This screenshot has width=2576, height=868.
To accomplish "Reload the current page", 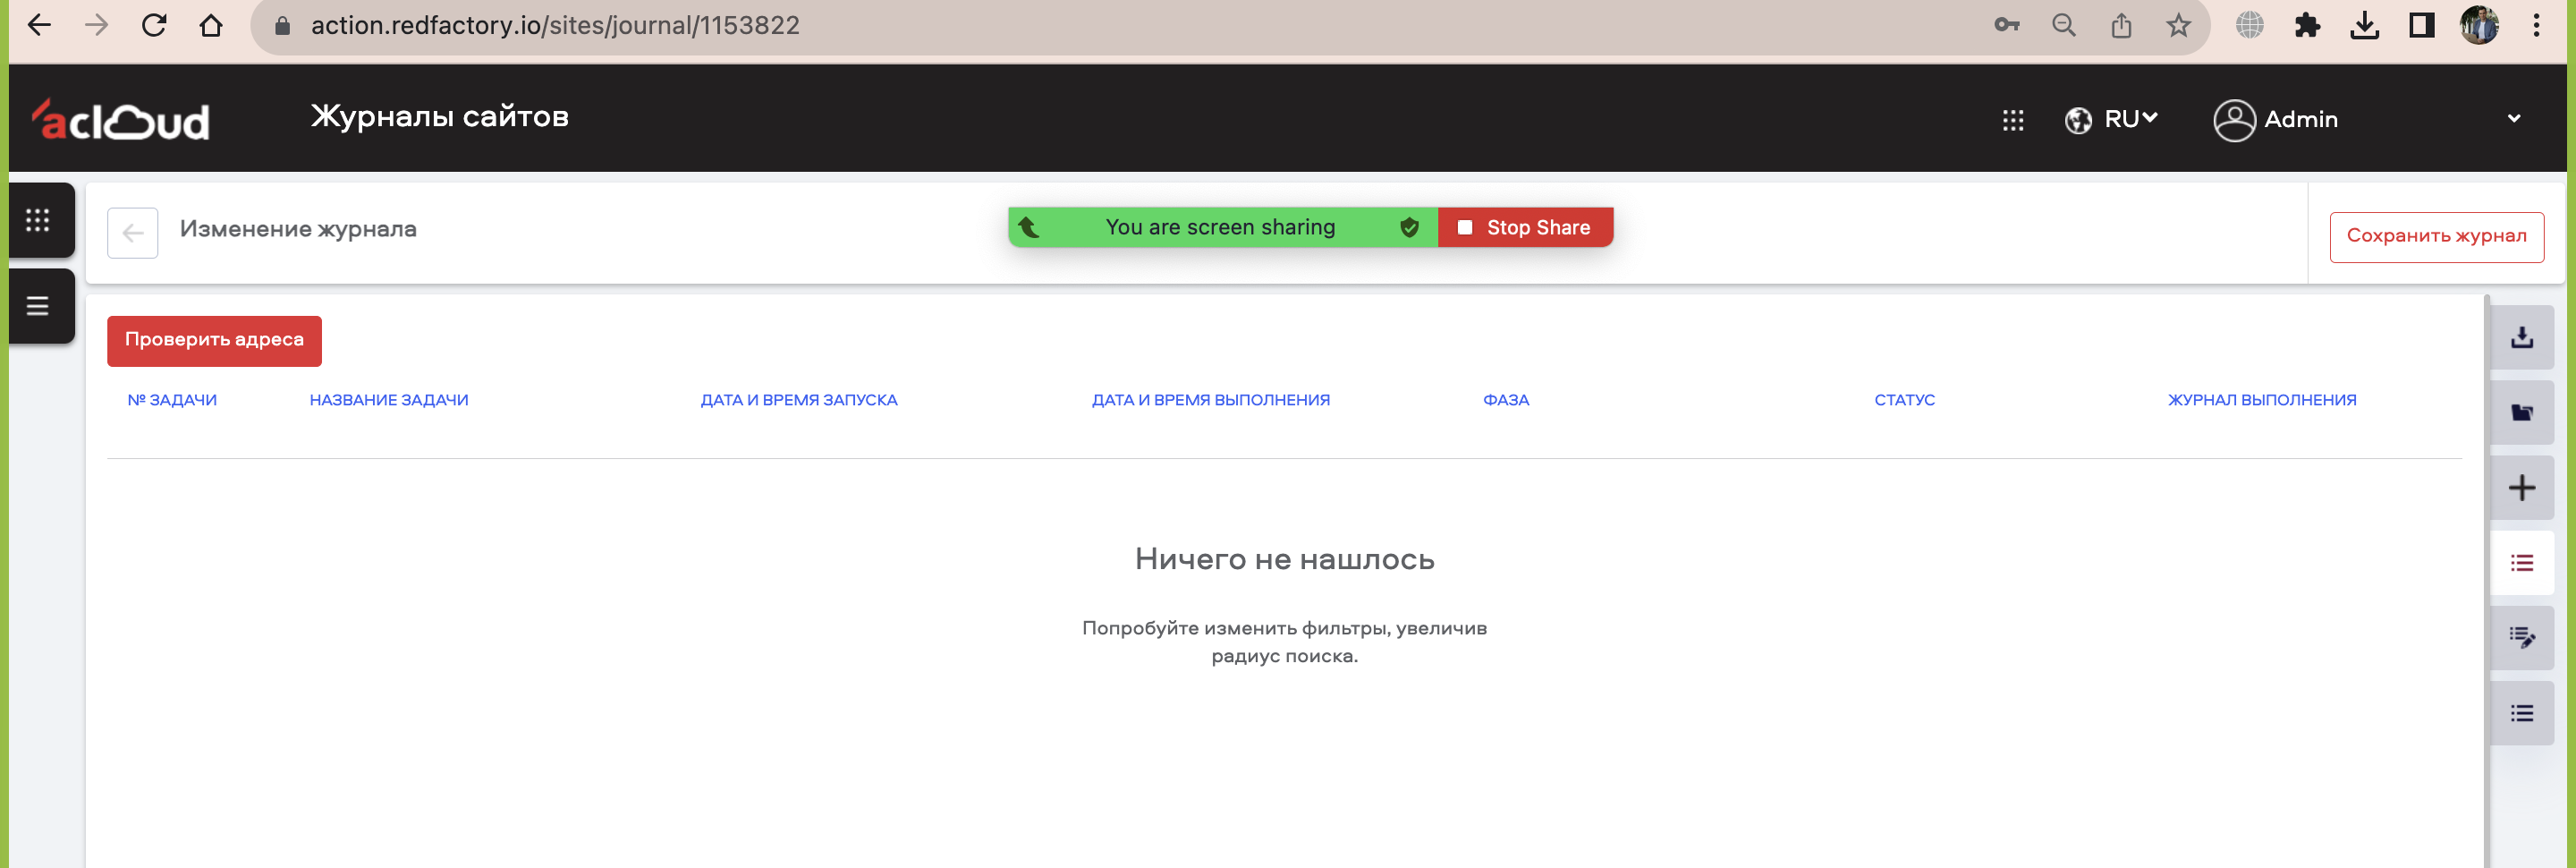I will pyautogui.click(x=154, y=25).
